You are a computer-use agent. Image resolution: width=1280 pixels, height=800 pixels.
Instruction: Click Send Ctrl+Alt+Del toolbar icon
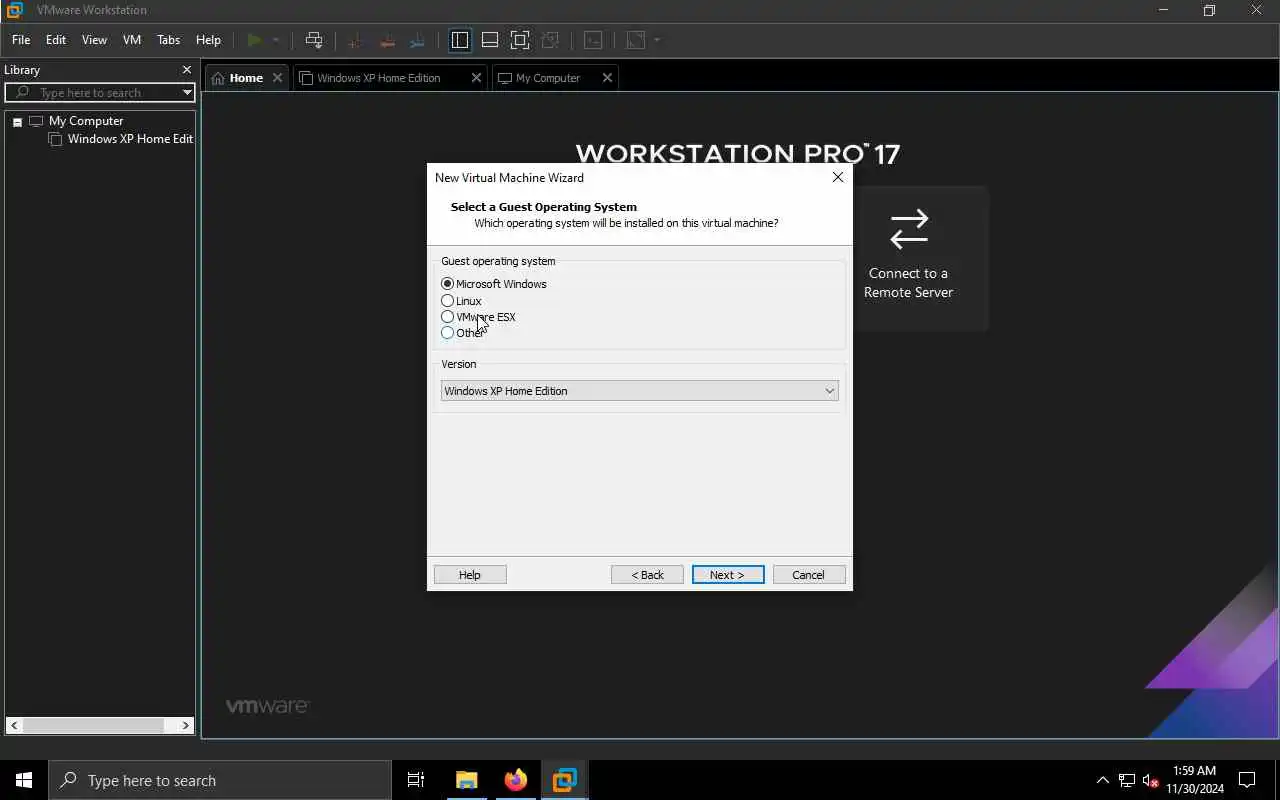(x=314, y=40)
